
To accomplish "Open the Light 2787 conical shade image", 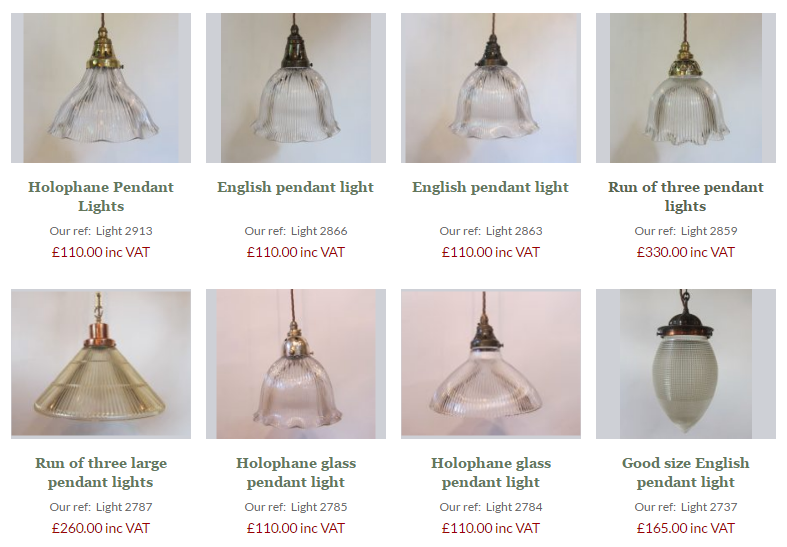I will coord(101,364).
